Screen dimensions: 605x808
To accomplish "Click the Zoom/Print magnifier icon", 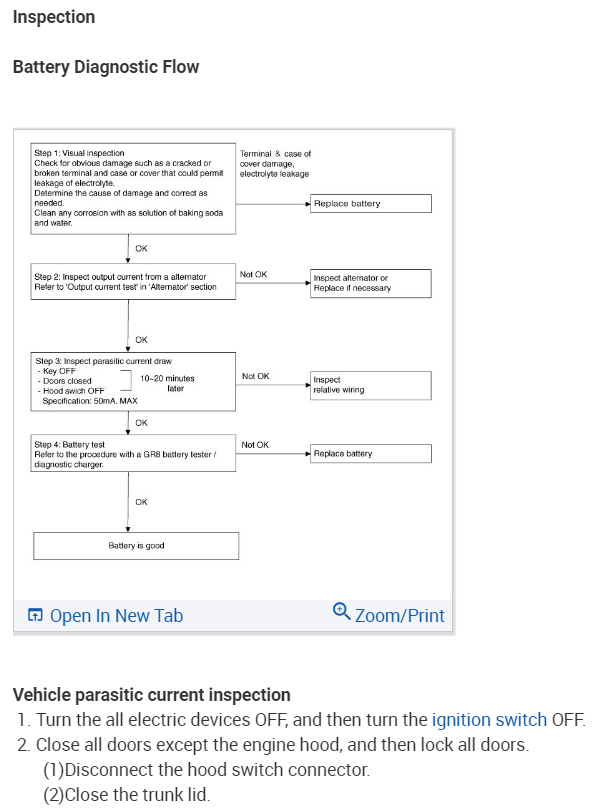I will (x=341, y=611).
